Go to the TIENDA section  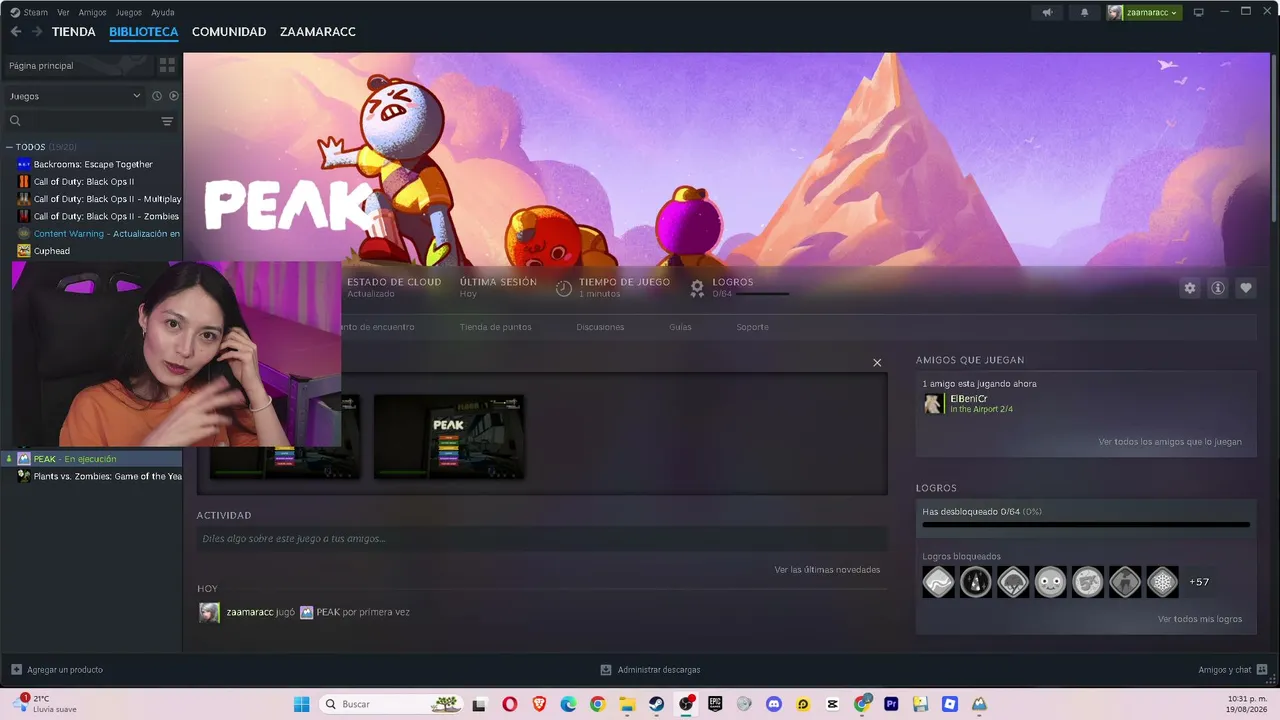(74, 32)
